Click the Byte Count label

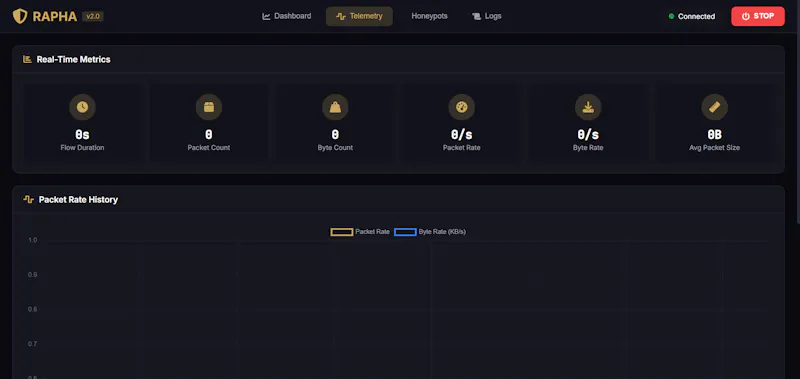click(335, 148)
